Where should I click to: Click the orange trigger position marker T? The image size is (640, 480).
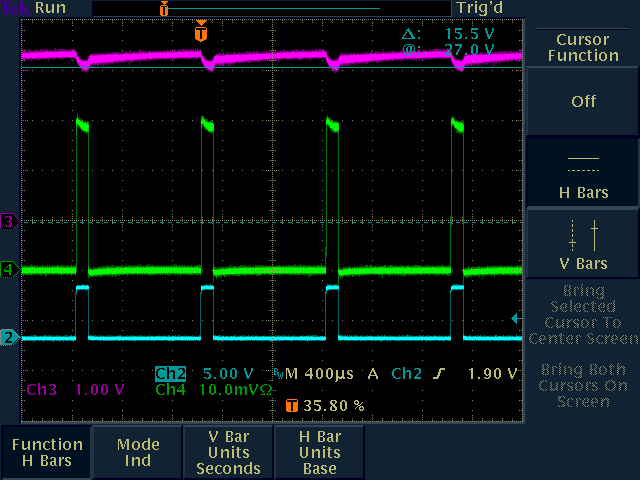[x=201, y=31]
